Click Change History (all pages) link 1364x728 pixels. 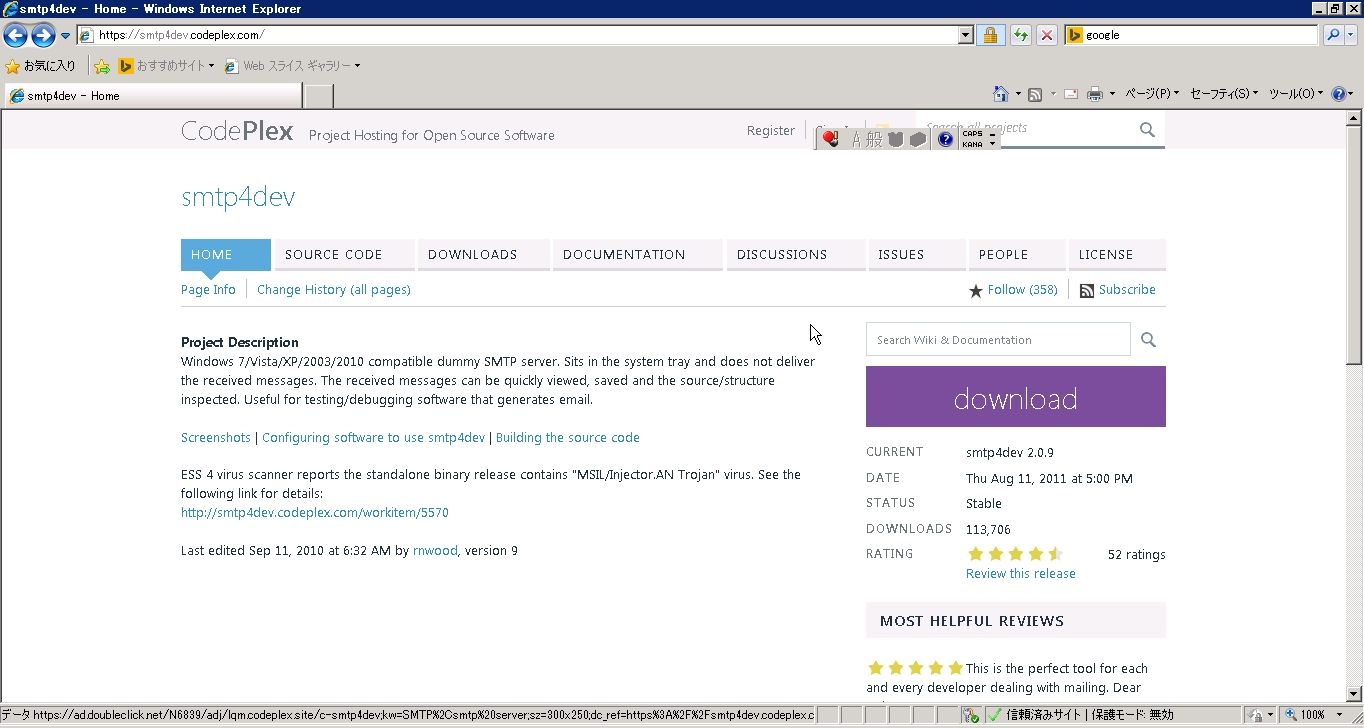(x=334, y=289)
